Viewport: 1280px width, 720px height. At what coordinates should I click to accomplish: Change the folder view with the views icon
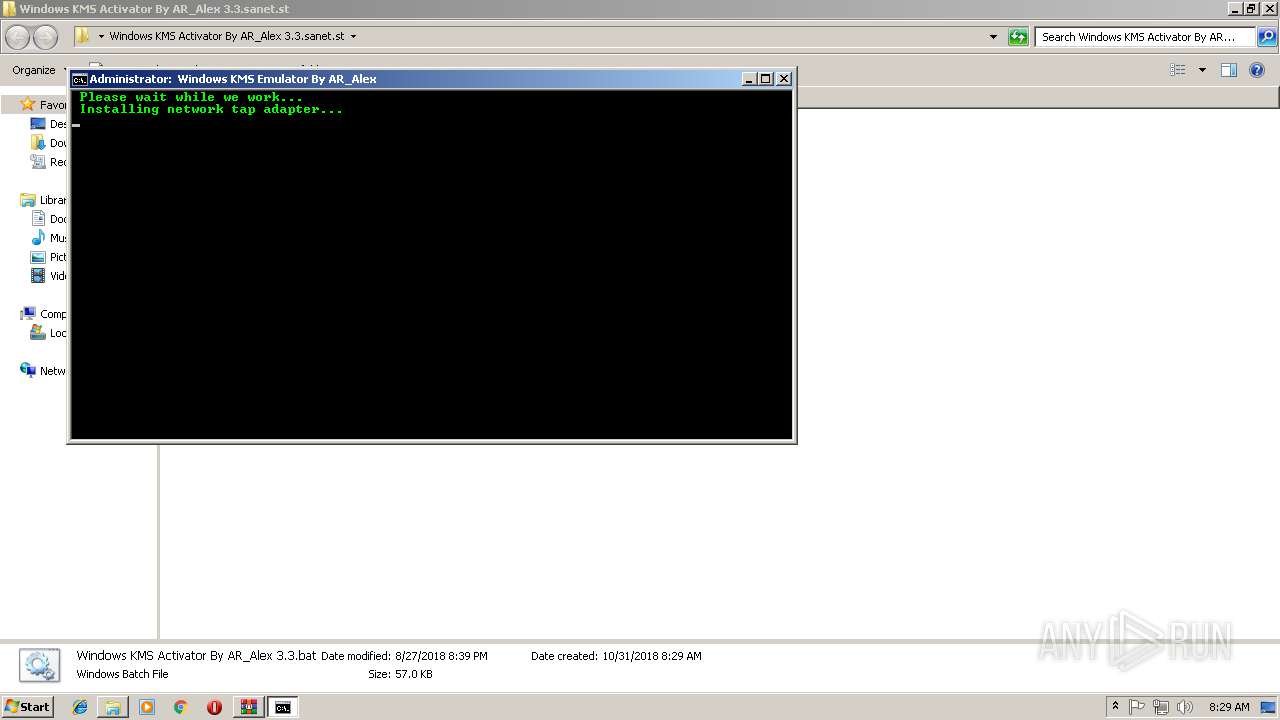tap(1178, 70)
